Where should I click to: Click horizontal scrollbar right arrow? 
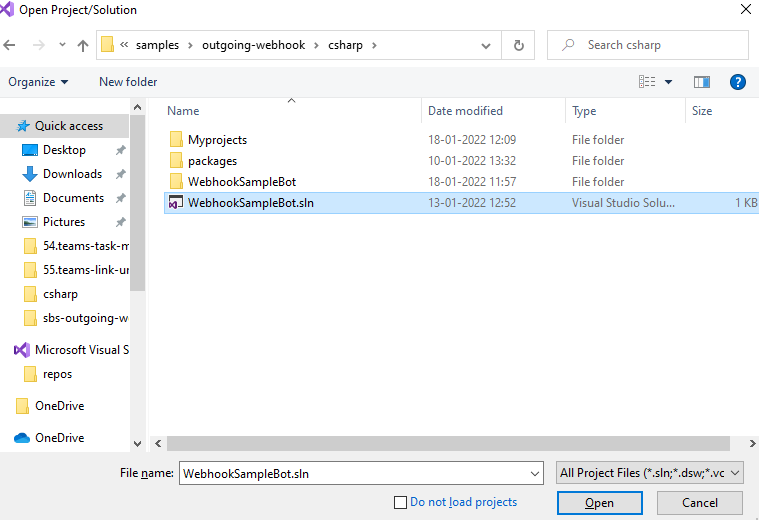(x=752, y=443)
